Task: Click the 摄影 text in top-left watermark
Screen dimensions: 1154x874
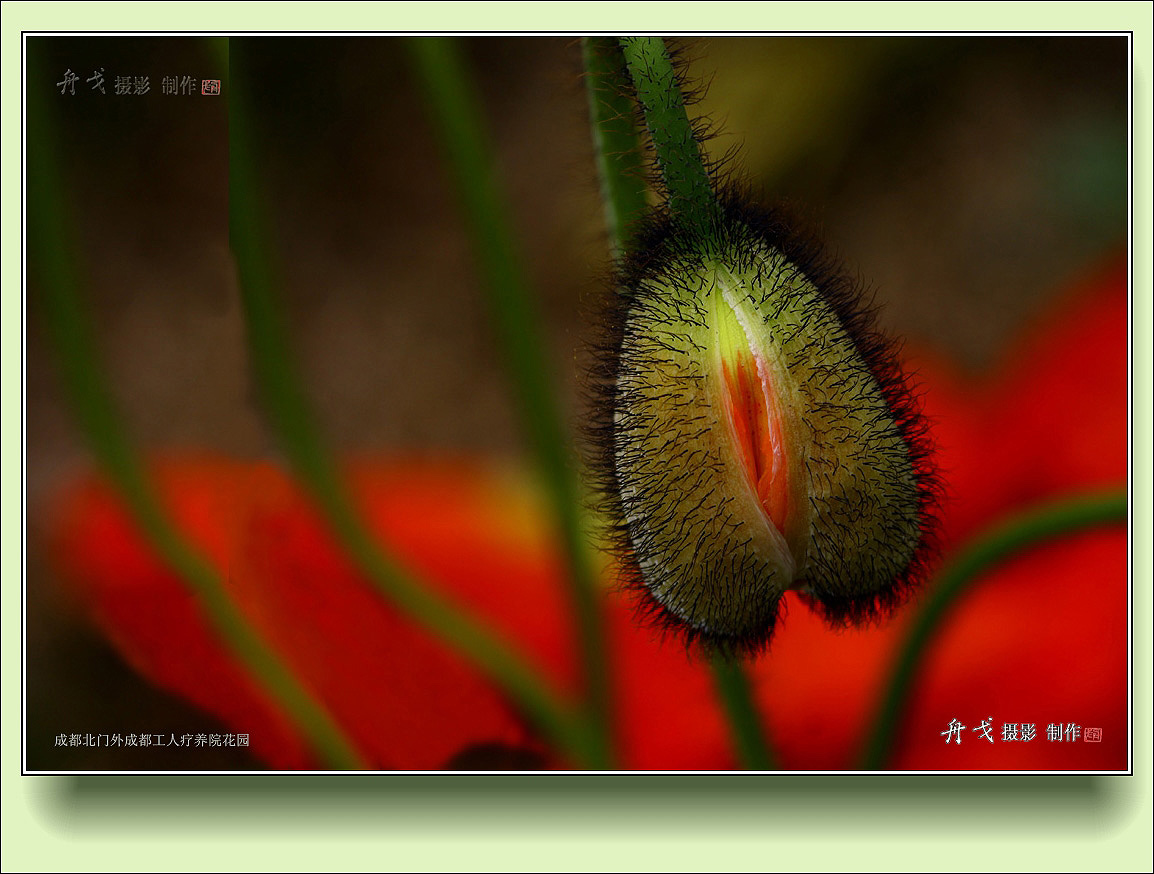Action: click(132, 86)
